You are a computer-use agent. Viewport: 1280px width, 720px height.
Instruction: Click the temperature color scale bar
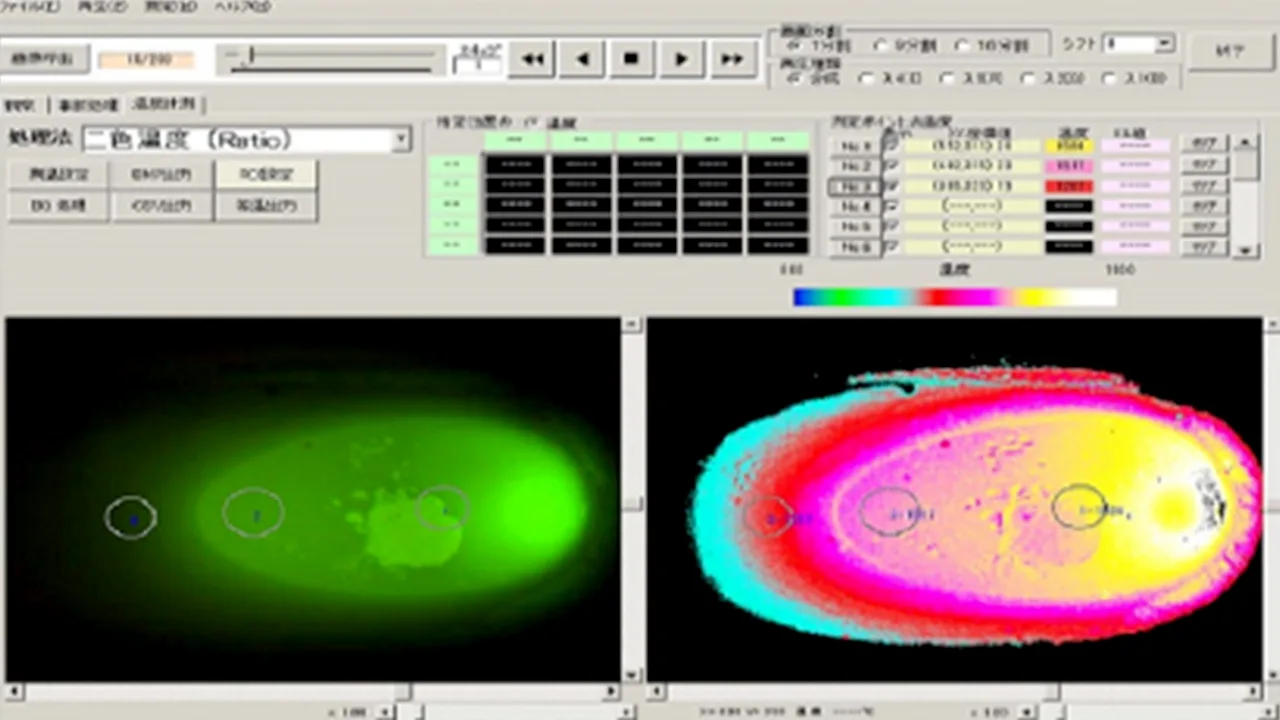955,297
